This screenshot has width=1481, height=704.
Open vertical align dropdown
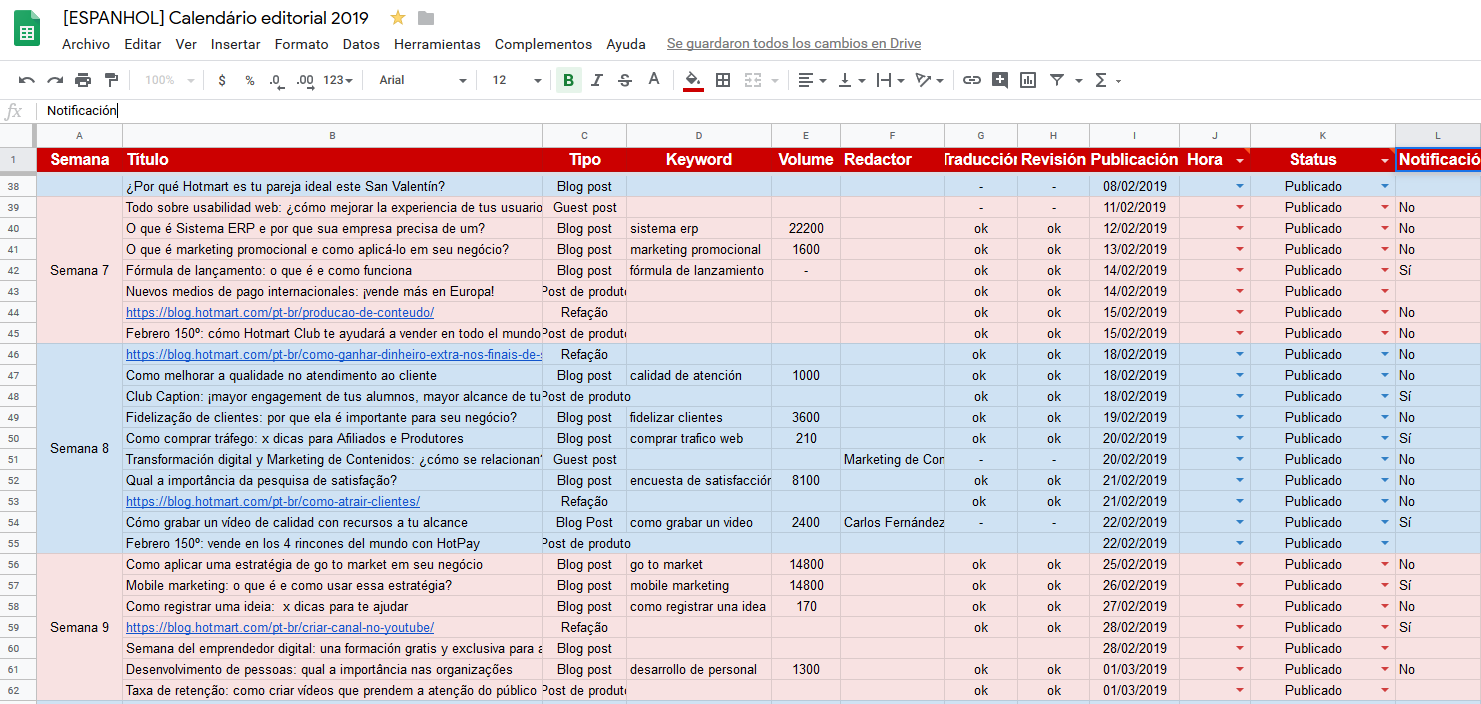tap(851, 80)
